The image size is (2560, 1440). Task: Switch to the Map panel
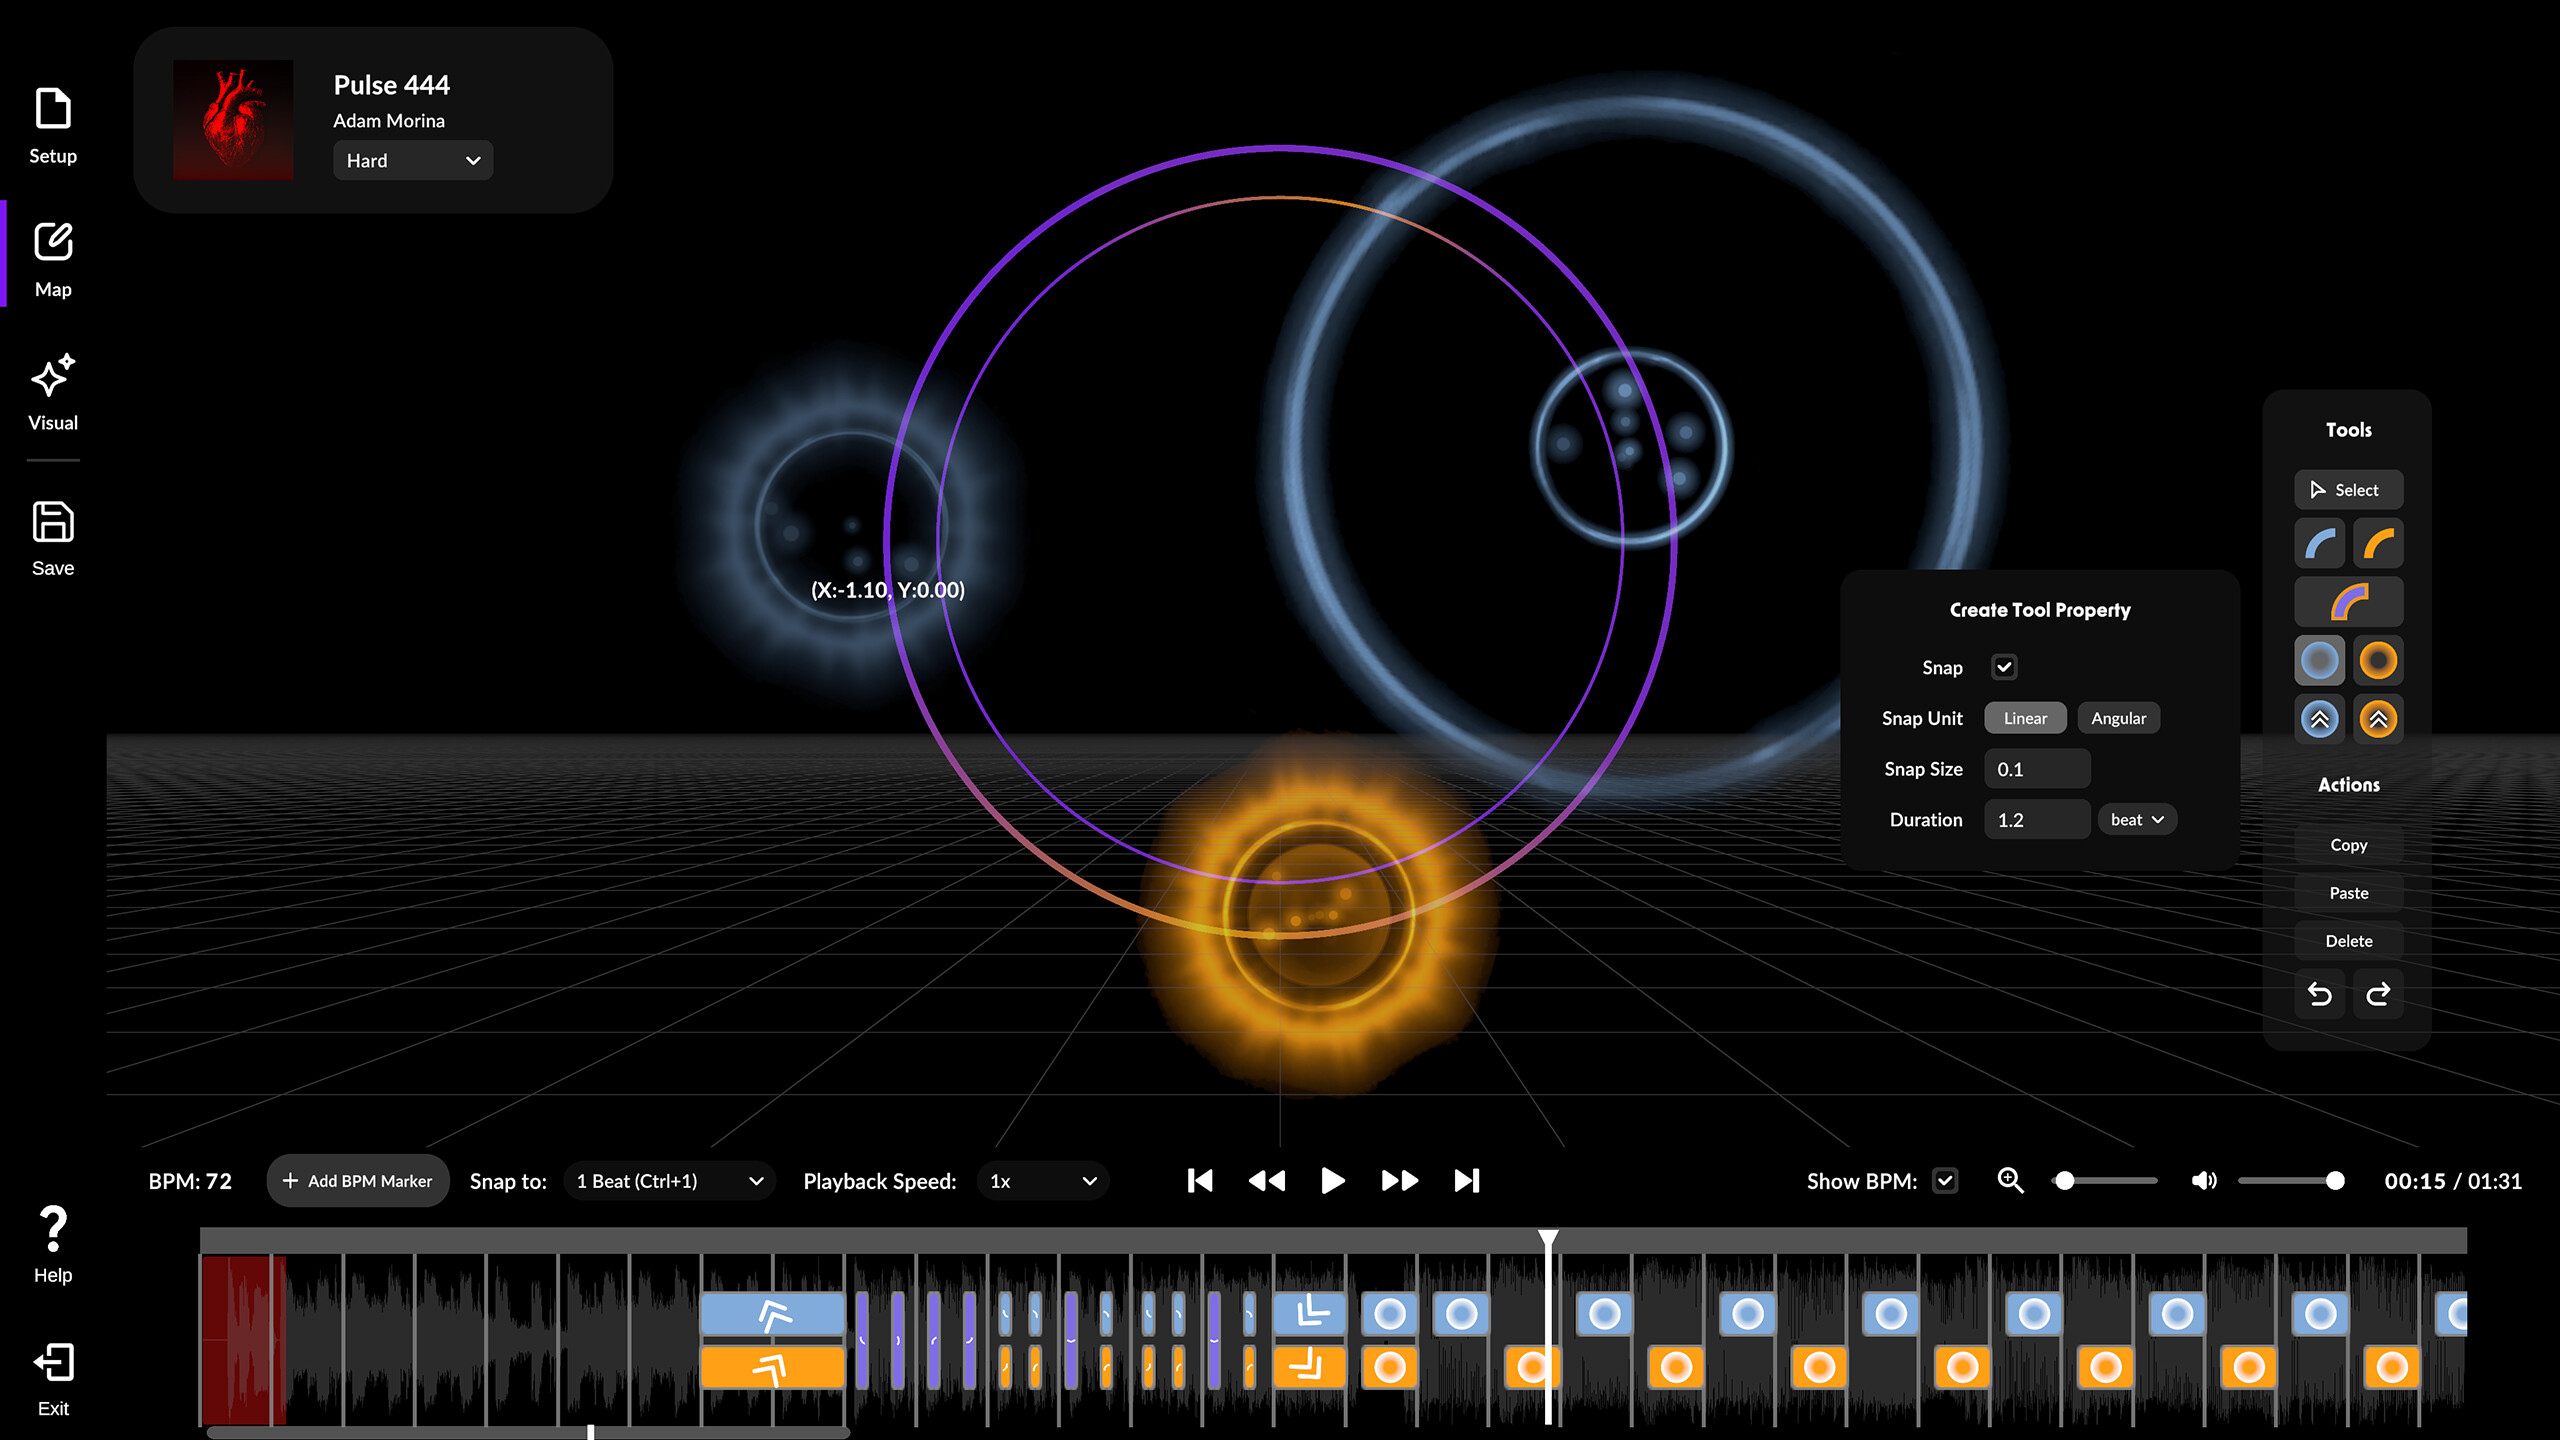[52, 257]
